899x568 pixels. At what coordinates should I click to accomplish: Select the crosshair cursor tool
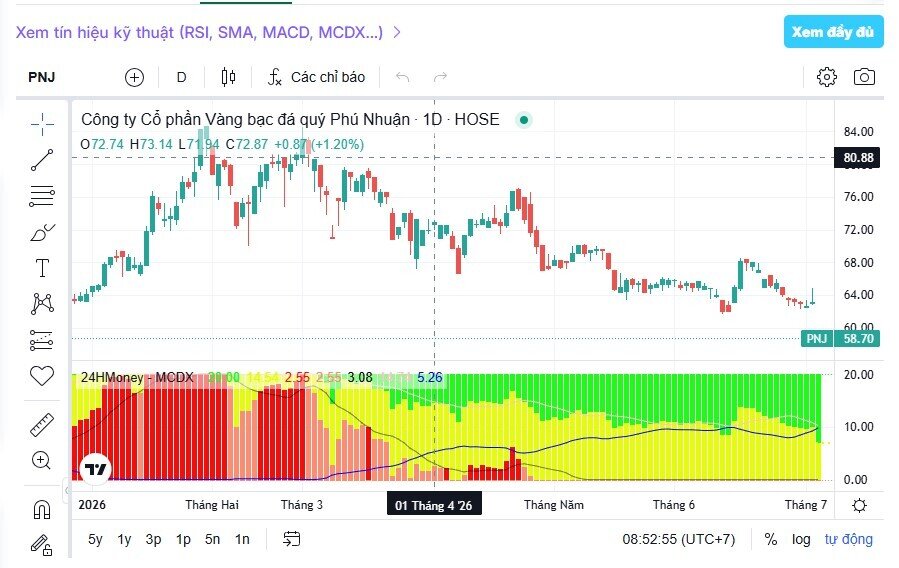coord(42,124)
